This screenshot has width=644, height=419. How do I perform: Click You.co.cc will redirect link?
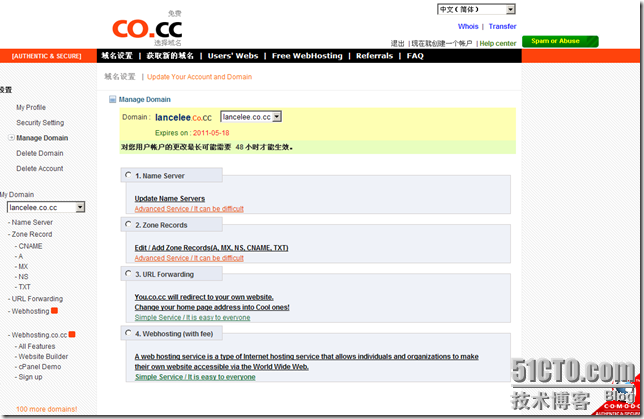coord(204,297)
